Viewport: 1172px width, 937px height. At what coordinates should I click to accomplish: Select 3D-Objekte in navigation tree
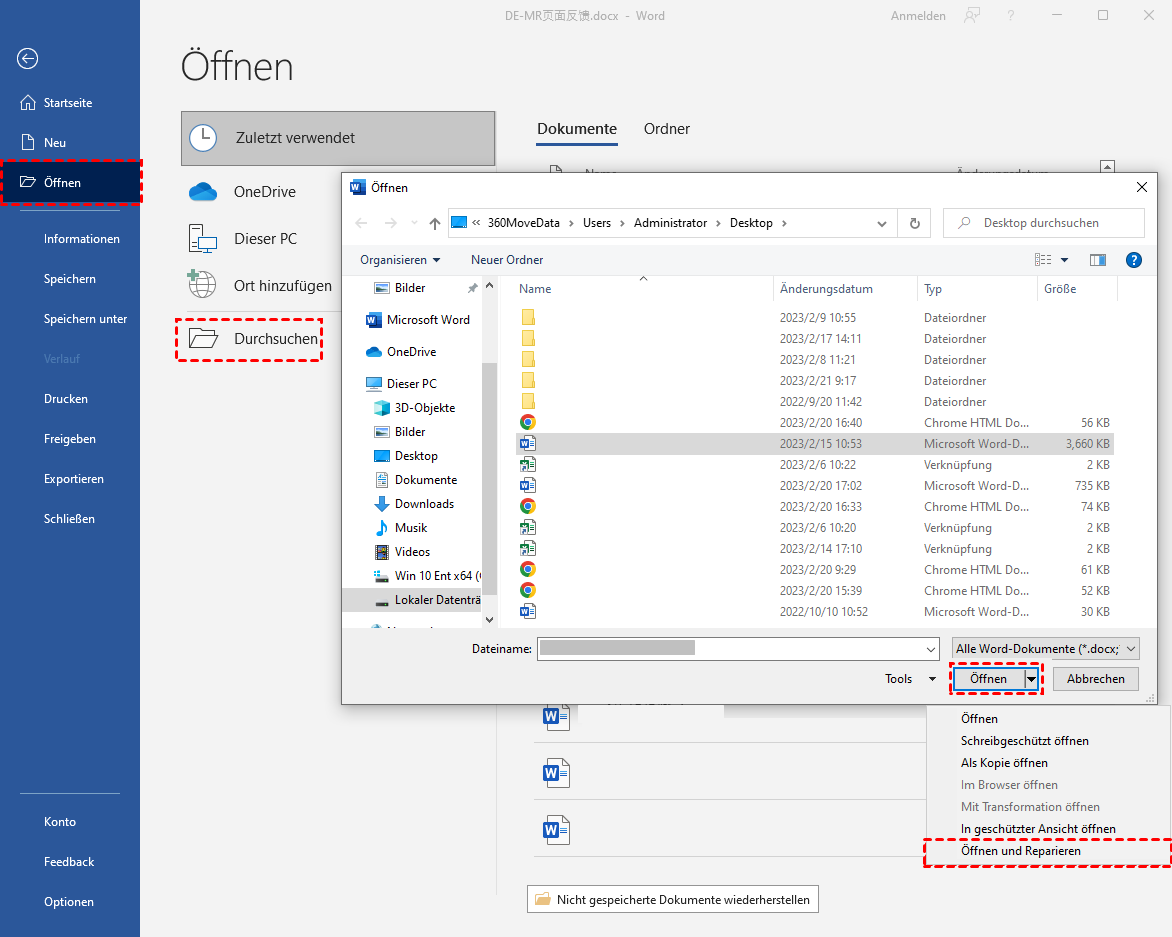coord(414,408)
